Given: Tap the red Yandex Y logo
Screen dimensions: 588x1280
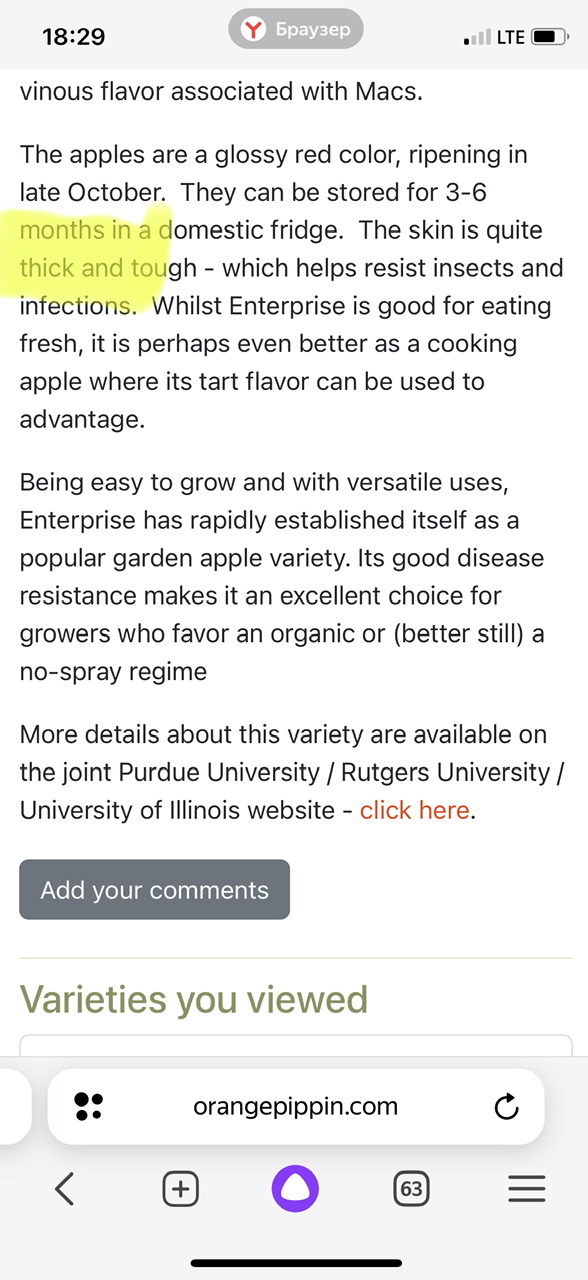Looking at the screenshot, I should point(256,30).
